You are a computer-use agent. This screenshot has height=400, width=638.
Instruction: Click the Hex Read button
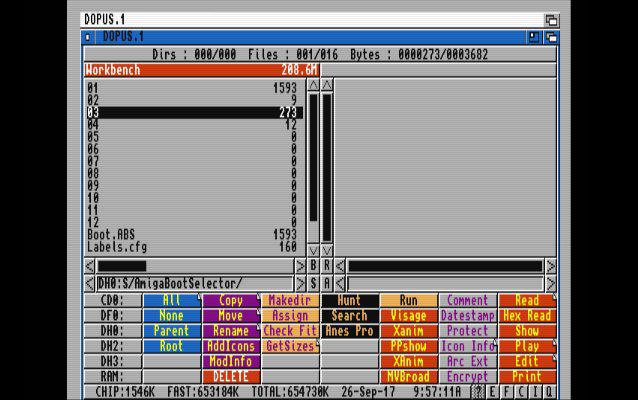tap(527, 316)
